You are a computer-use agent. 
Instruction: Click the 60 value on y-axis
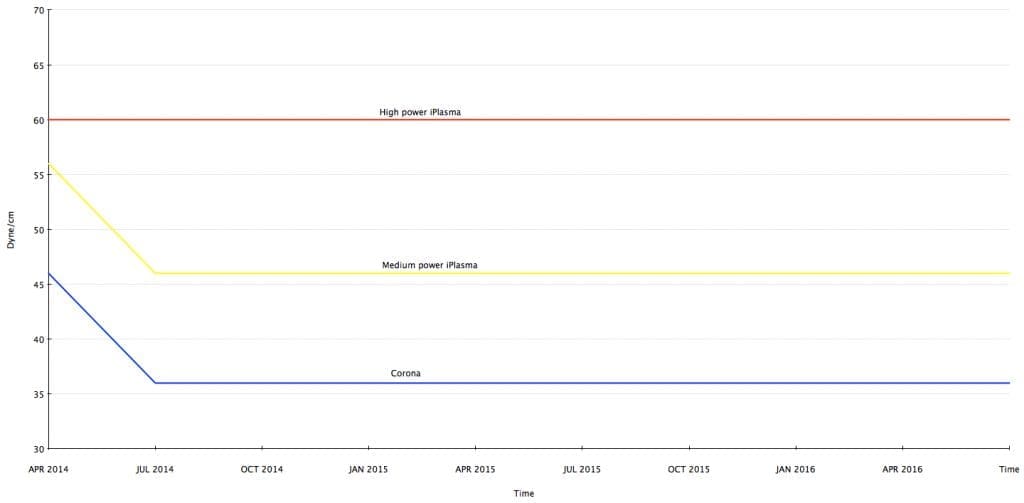pos(39,120)
